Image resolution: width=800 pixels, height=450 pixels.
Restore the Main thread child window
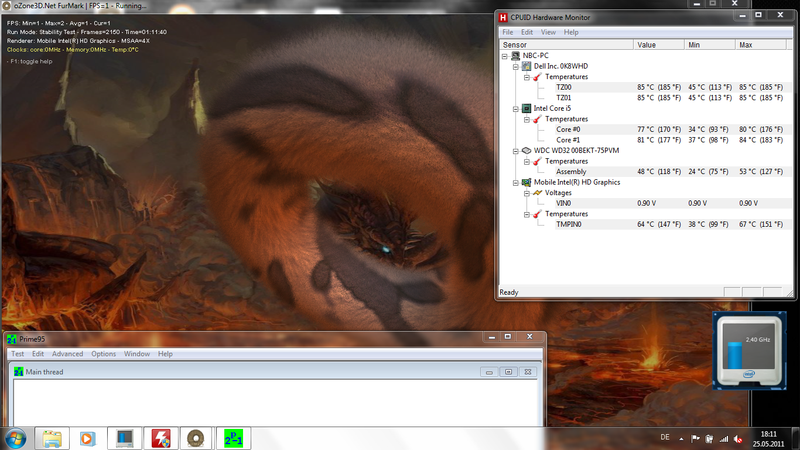click(x=508, y=372)
